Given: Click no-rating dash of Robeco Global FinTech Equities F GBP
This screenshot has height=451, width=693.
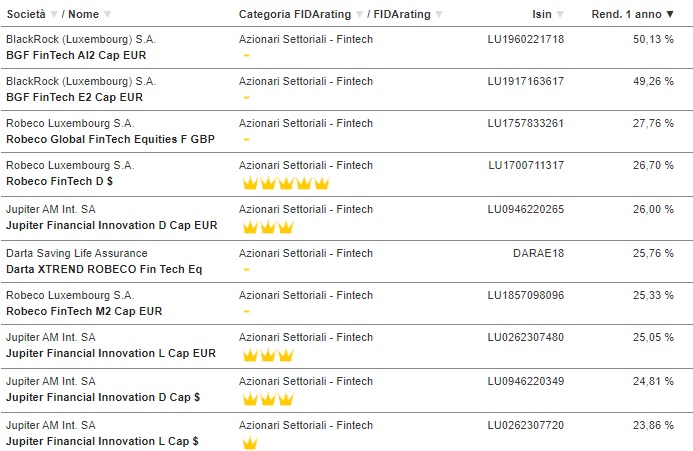Looking at the screenshot, I should coord(247,140).
